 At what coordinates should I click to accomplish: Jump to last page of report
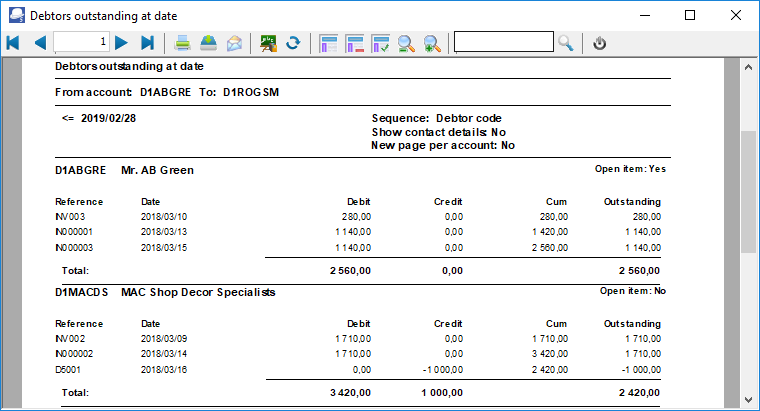click(x=147, y=43)
